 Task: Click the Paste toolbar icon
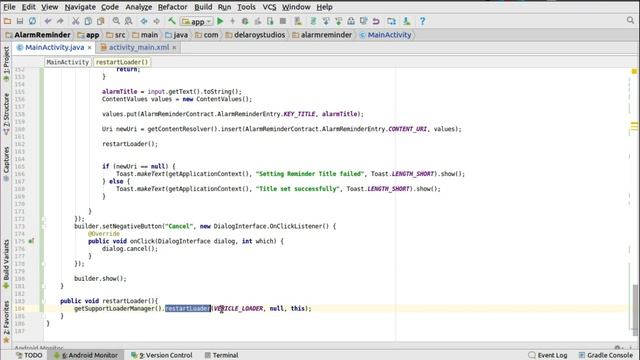point(100,21)
